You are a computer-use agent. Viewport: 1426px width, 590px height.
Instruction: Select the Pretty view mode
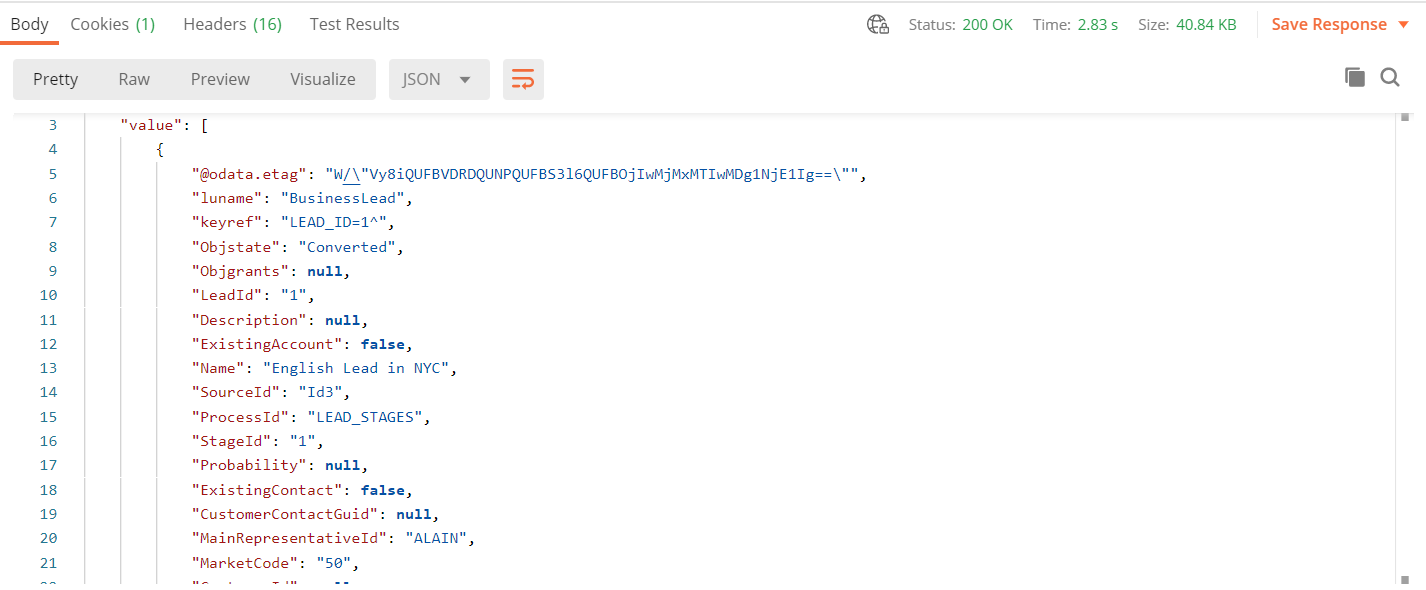pyautogui.click(x=55, y=78)
